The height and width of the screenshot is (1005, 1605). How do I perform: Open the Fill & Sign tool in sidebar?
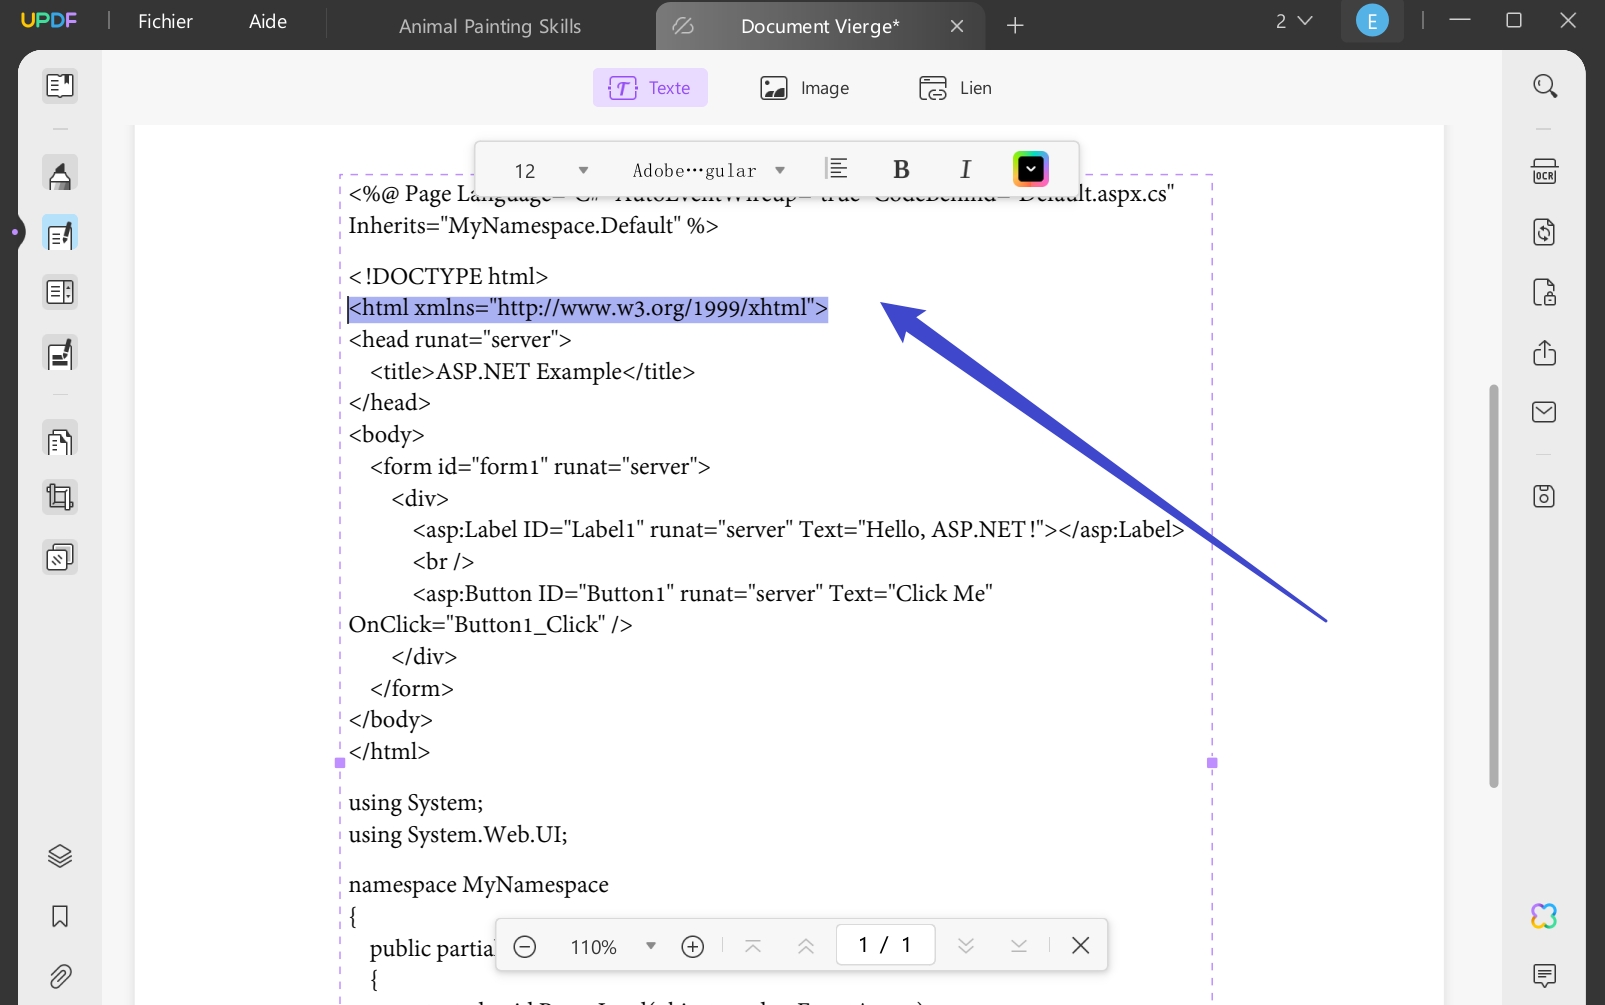click(x=60, y=354)
